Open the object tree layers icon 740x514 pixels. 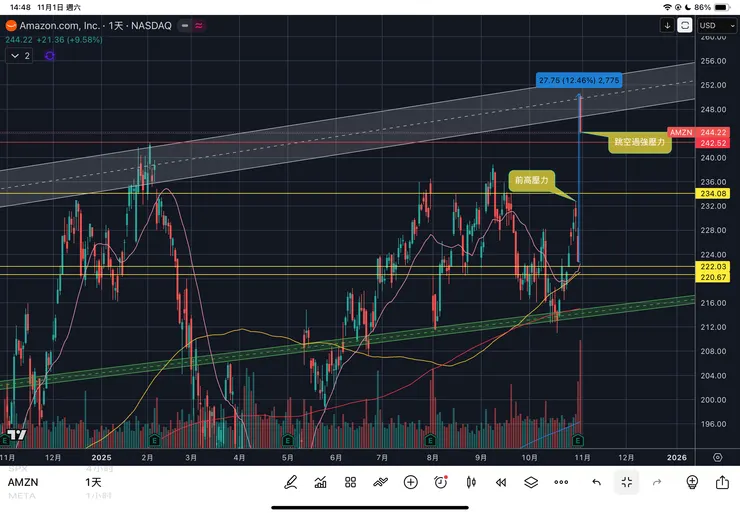531,482
